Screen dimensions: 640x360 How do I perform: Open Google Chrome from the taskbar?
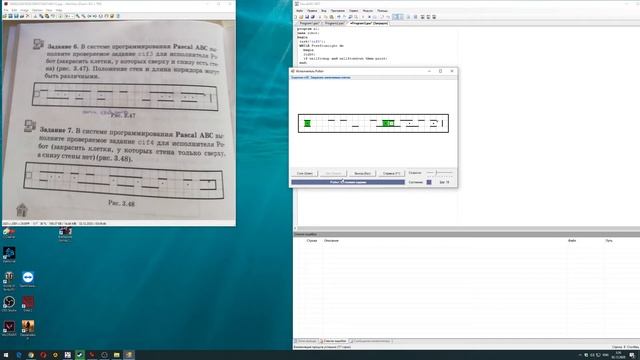point(31,355)
